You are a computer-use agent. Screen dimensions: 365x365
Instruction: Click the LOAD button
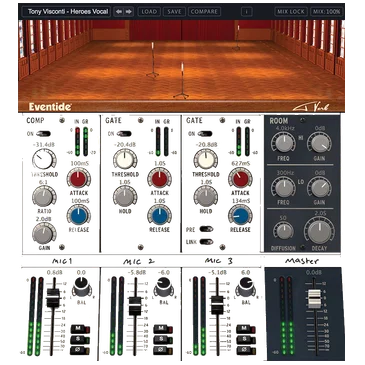tap(149, 12)
